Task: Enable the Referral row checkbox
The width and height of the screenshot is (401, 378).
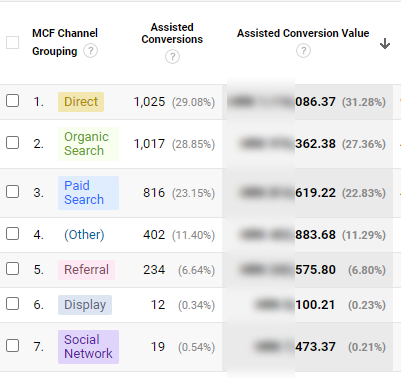Action: pos(13,269)
